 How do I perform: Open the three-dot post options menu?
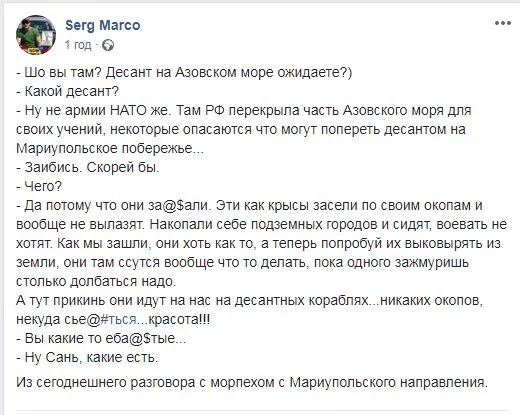[x=502, y=23]
